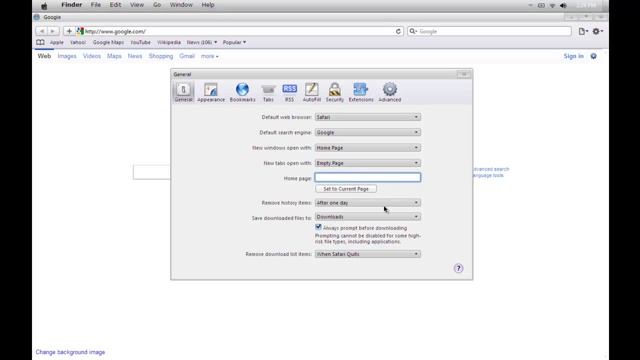Open Remove download list items dropdown
Screen dimensions: 640x360
367,254
